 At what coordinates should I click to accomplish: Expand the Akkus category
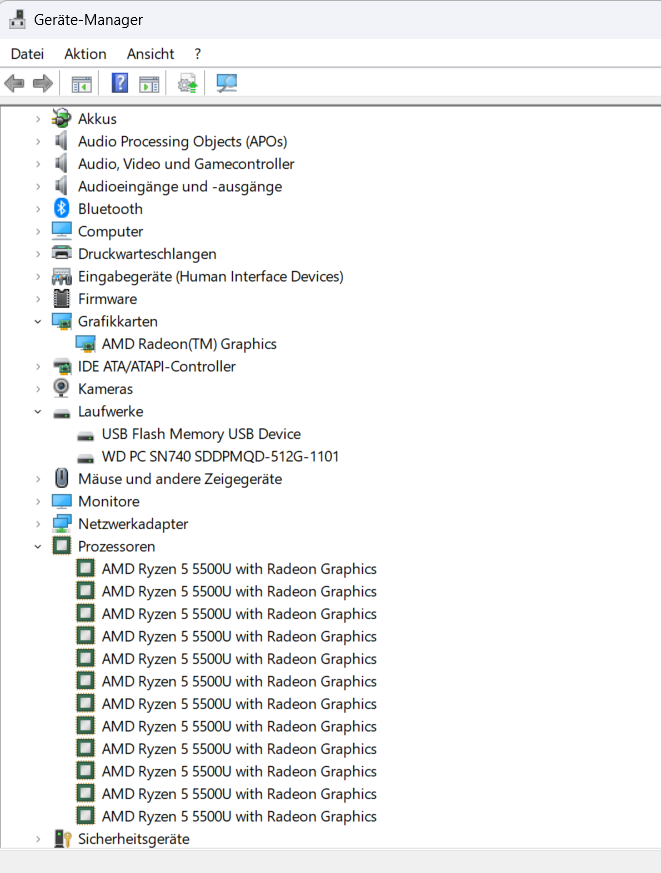[38, 119]
